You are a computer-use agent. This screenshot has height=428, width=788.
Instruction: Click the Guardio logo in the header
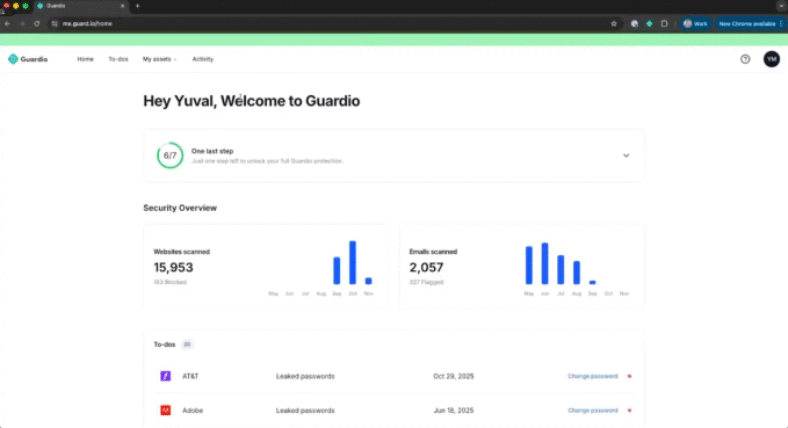[27, 59]
